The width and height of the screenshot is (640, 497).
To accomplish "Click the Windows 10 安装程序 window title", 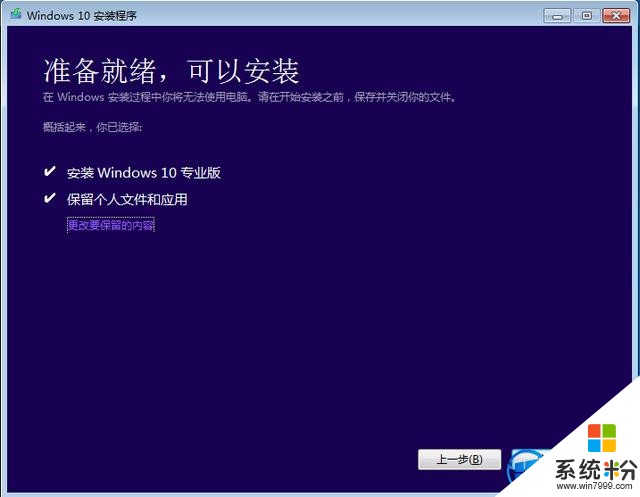I will pyautogui.click(x=82, y=16).
